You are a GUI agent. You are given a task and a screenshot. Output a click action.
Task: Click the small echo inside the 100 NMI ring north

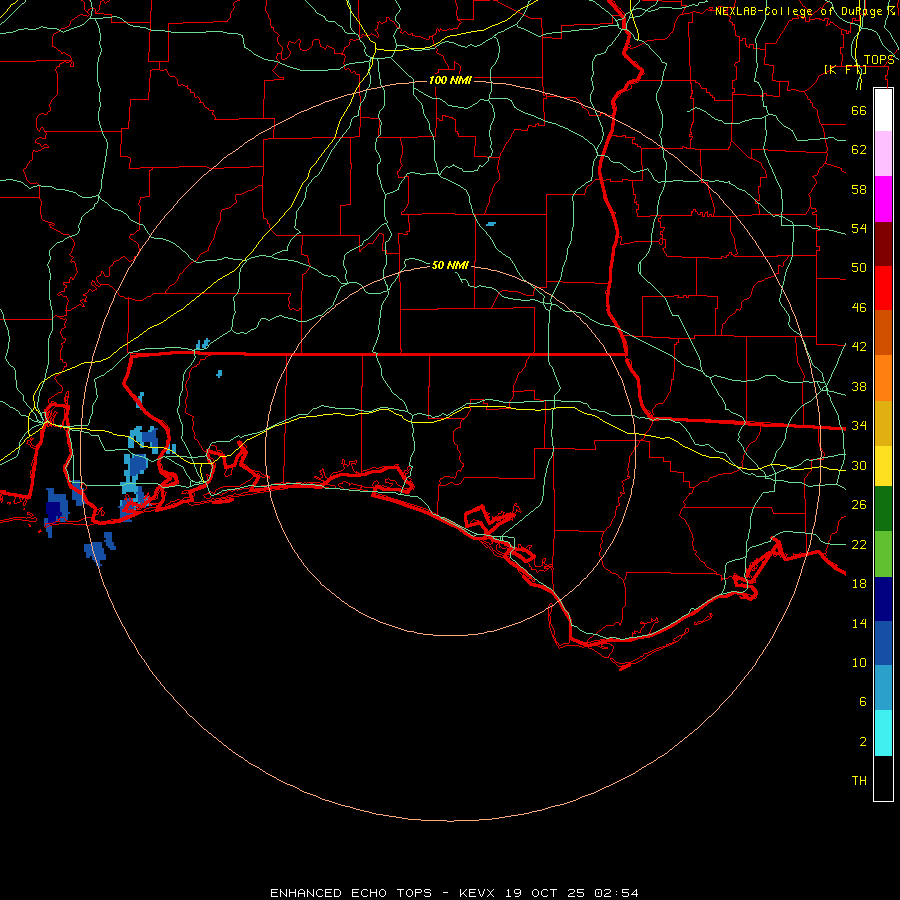491,224
